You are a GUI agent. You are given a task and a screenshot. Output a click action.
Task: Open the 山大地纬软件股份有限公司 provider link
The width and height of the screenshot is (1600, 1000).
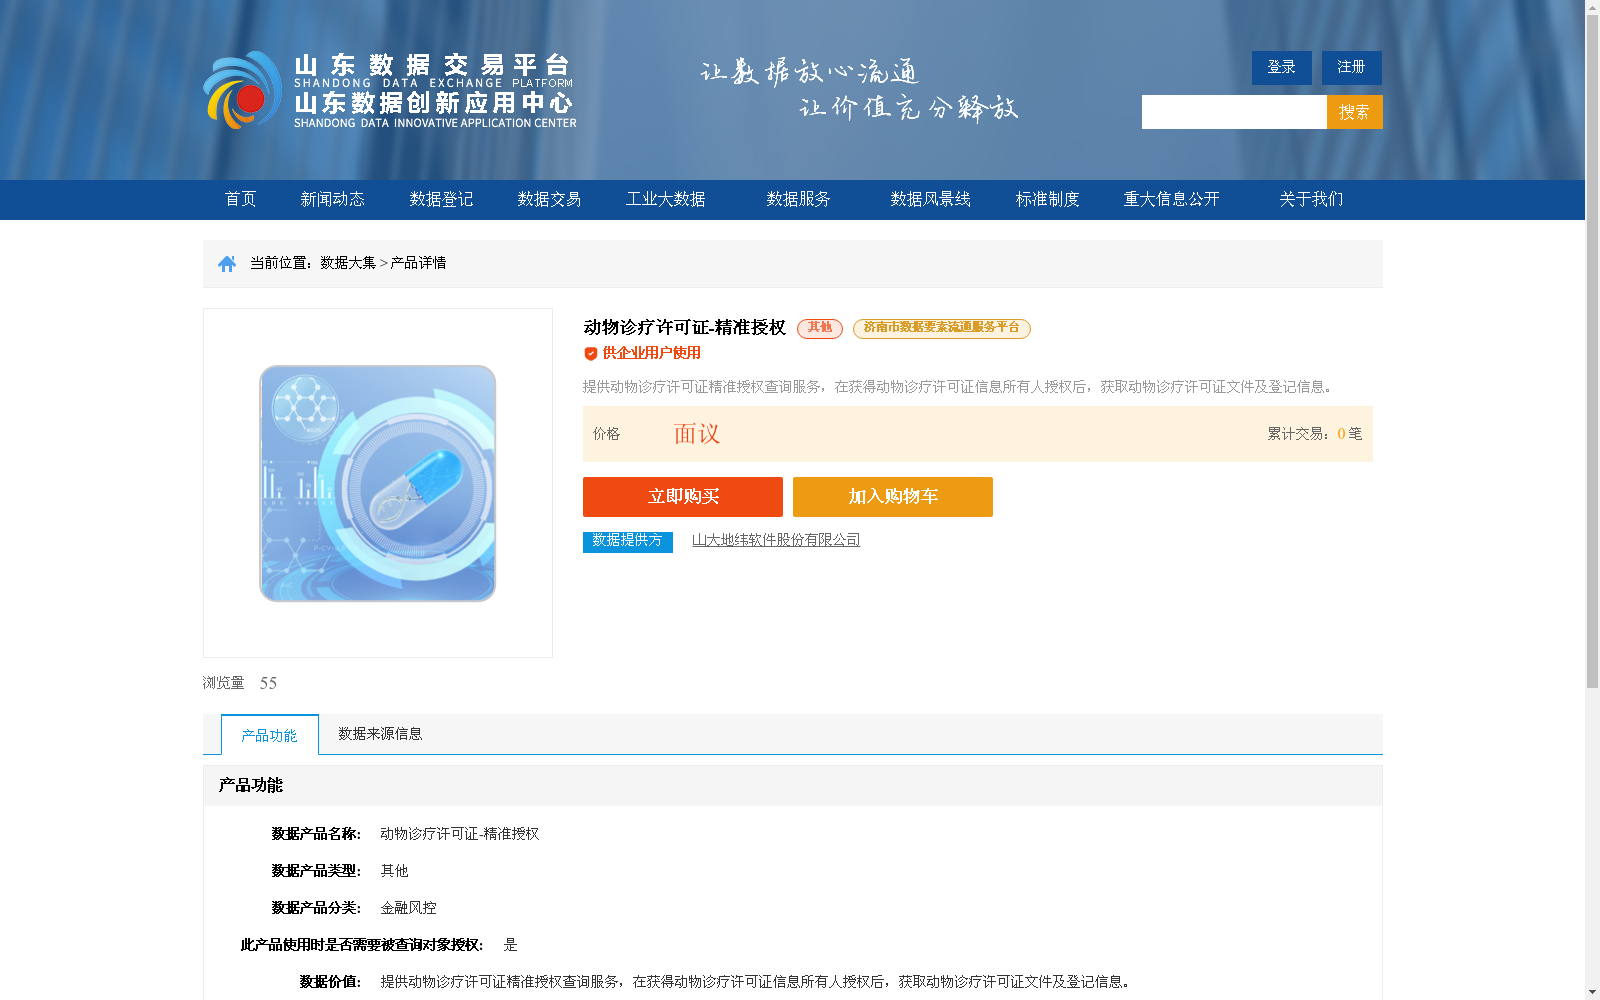[777, 540]
